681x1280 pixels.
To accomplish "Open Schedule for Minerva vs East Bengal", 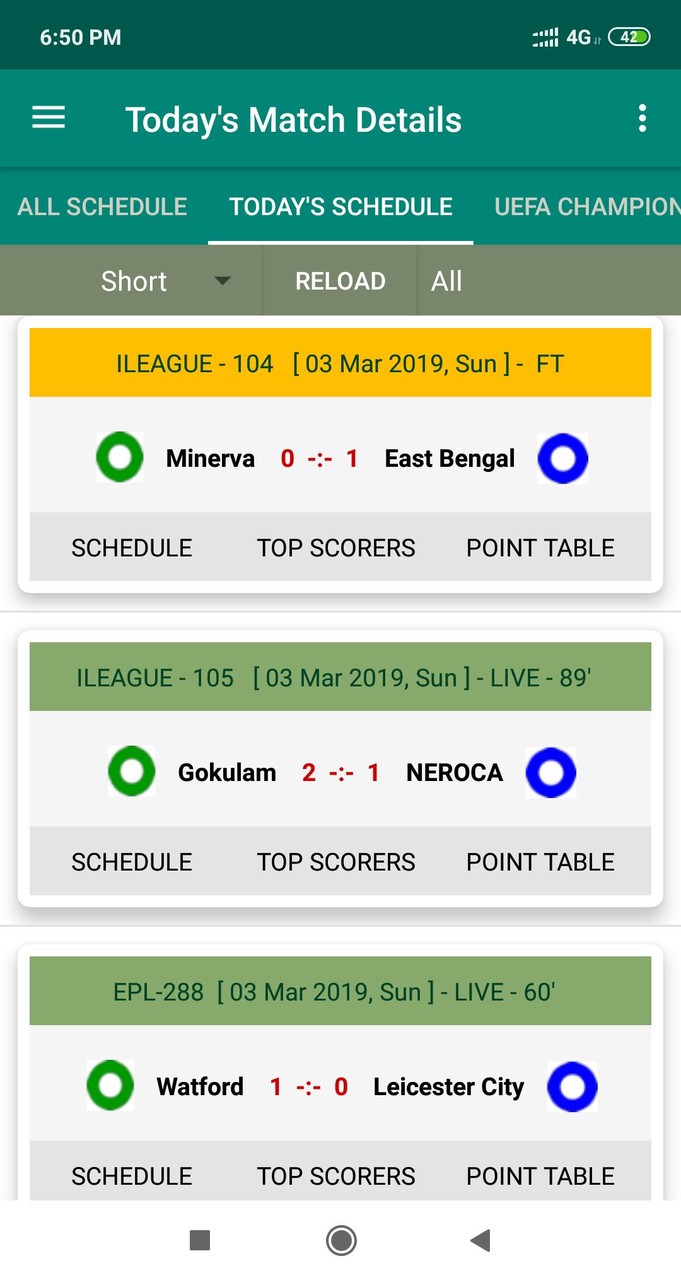I will (131, 548).
